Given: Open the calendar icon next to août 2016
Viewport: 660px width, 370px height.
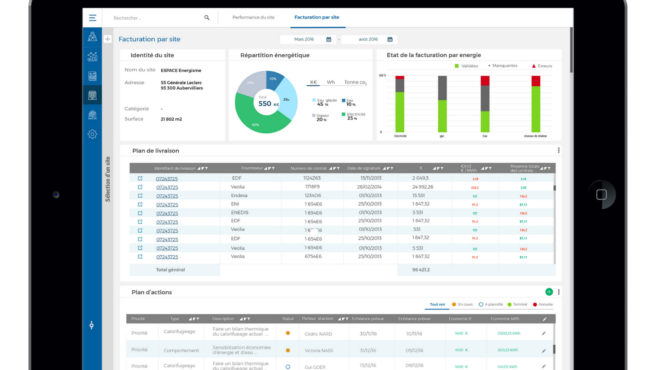Looking at the screenshot, I should pyautogui.click(x=390, y=40).
